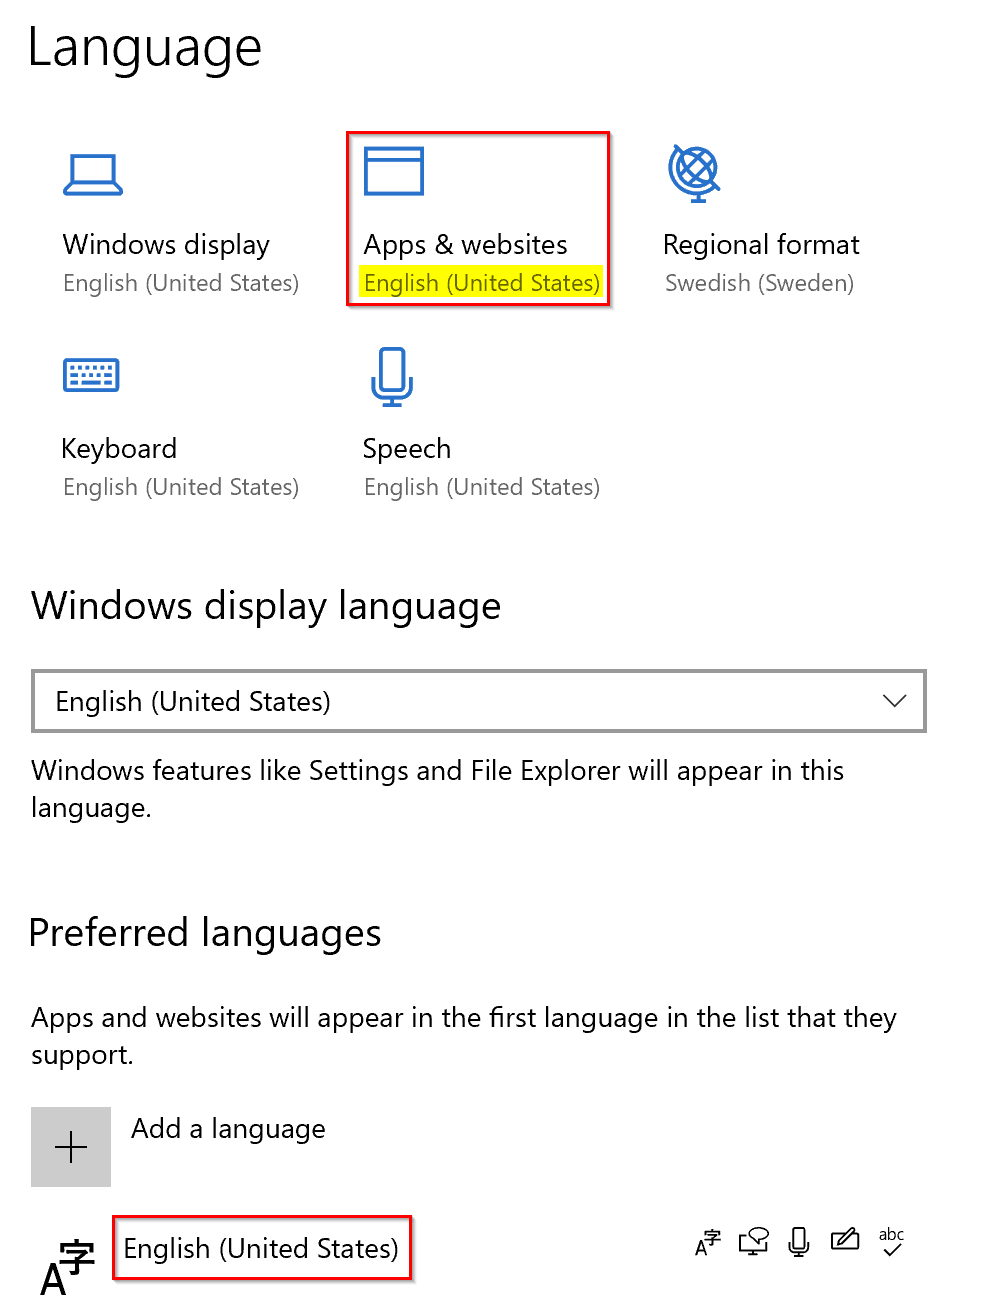The height and width of the screenshot is (1313, 999).
Task: Click the Regional format label text
Action: click(761, 245)
